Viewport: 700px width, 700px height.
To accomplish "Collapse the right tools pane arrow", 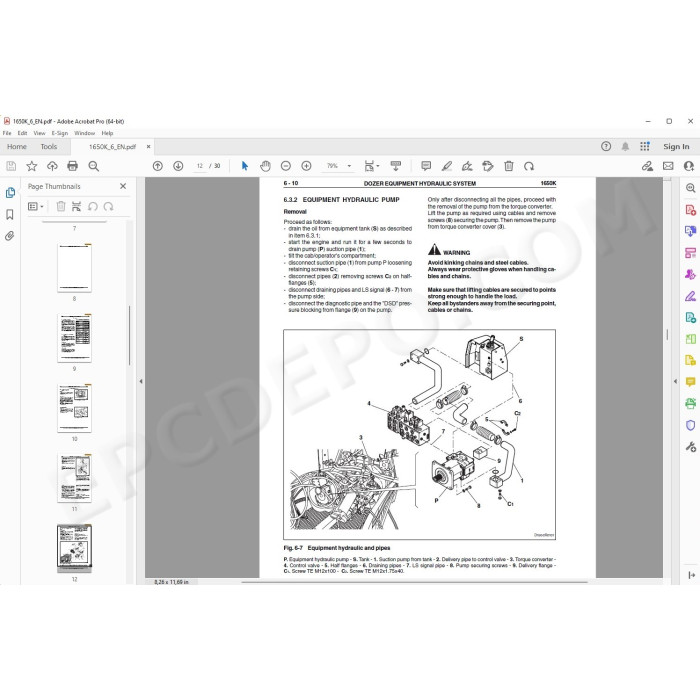I will point(675,381).
